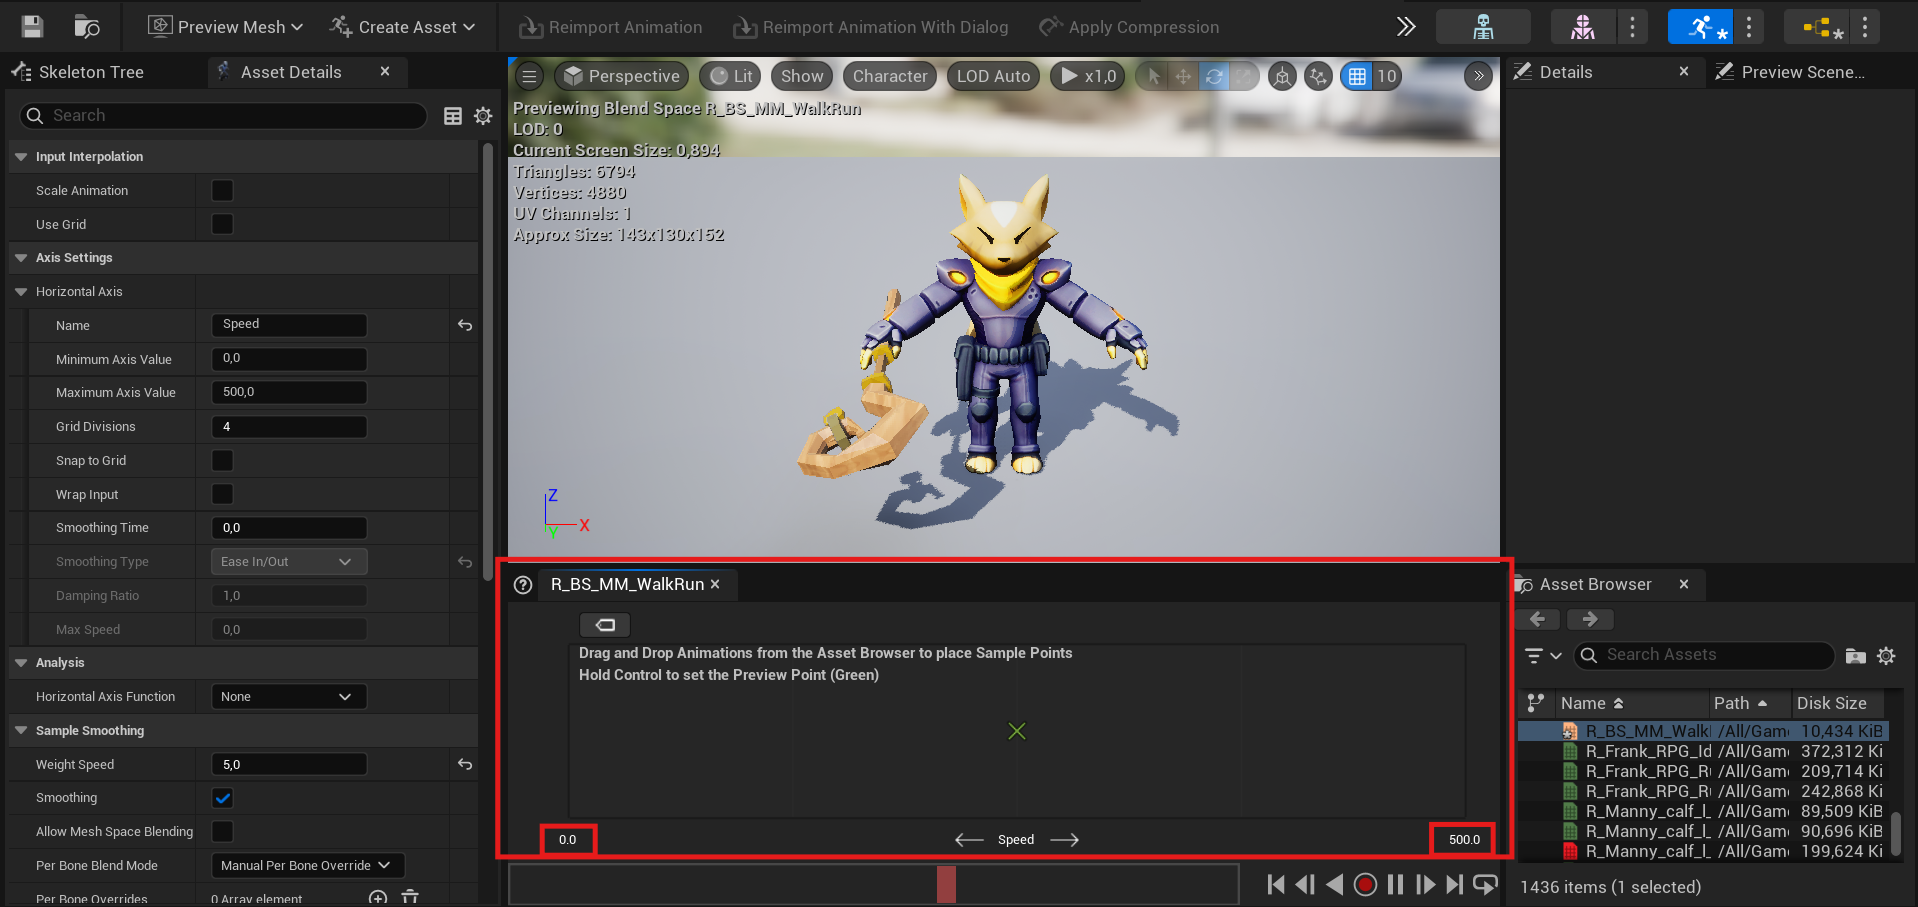Click Apply Compression

pyautogui.click(x=1129, y=27)
